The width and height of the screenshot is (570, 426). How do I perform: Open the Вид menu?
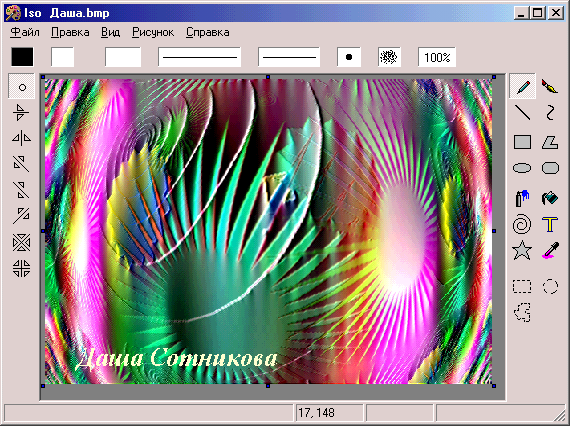point(111,32)
